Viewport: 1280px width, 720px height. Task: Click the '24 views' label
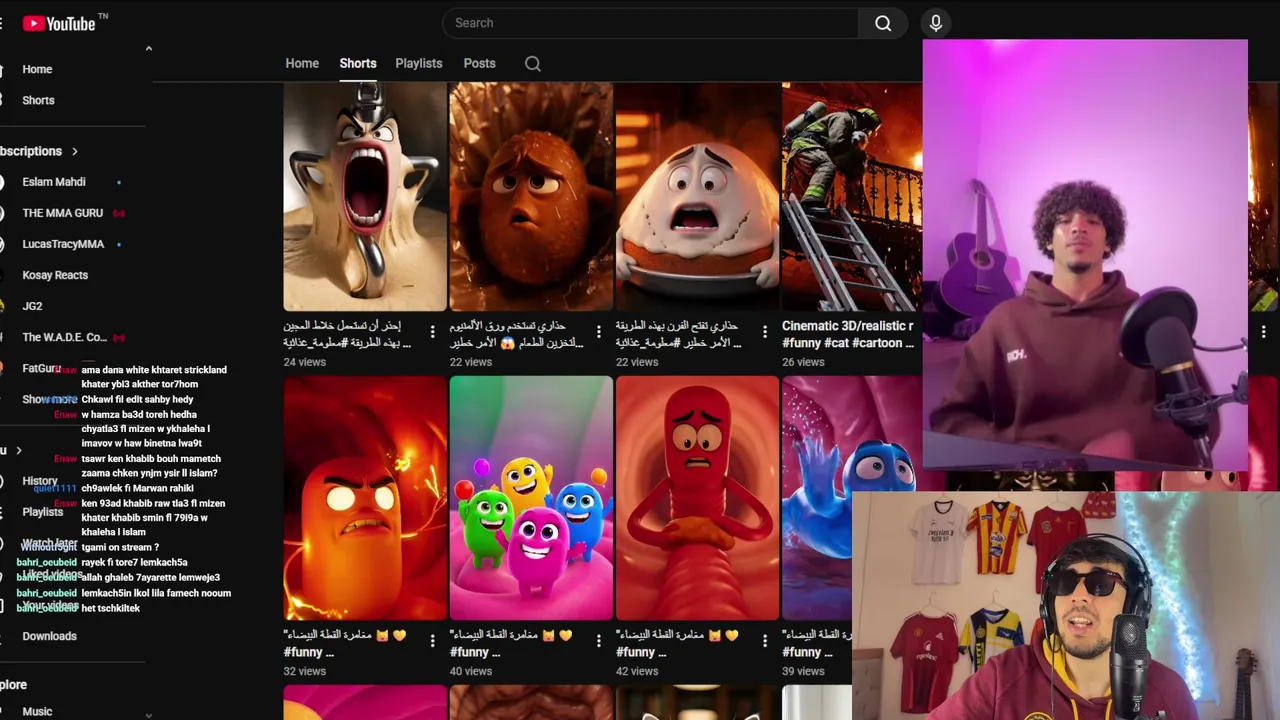pos(305,362)
